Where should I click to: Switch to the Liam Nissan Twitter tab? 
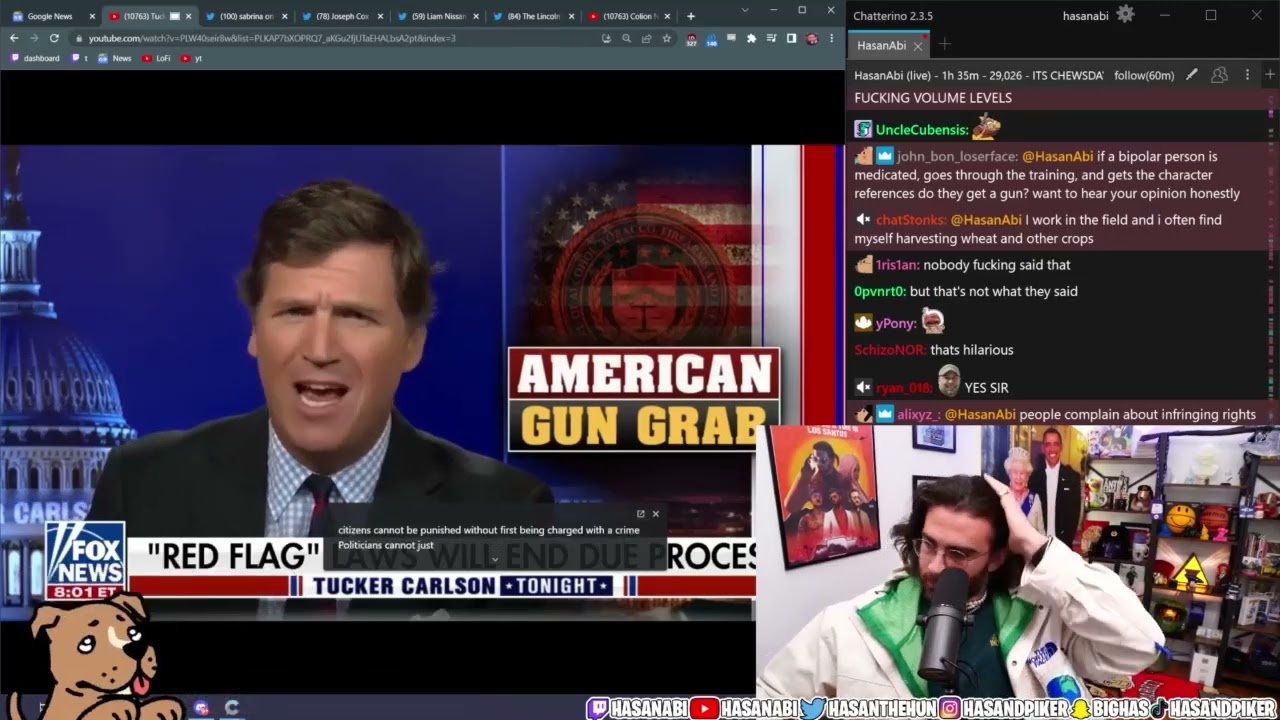point(437,16)
